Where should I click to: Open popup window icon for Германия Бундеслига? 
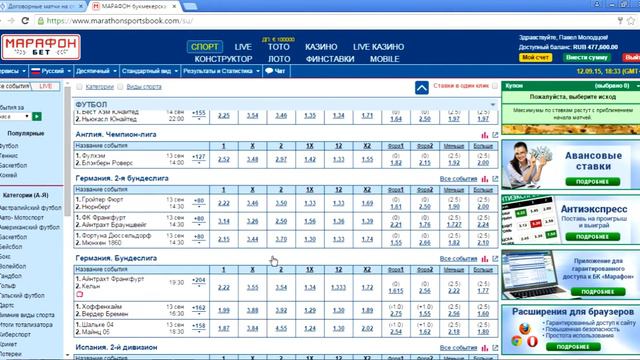coord(495,259)
